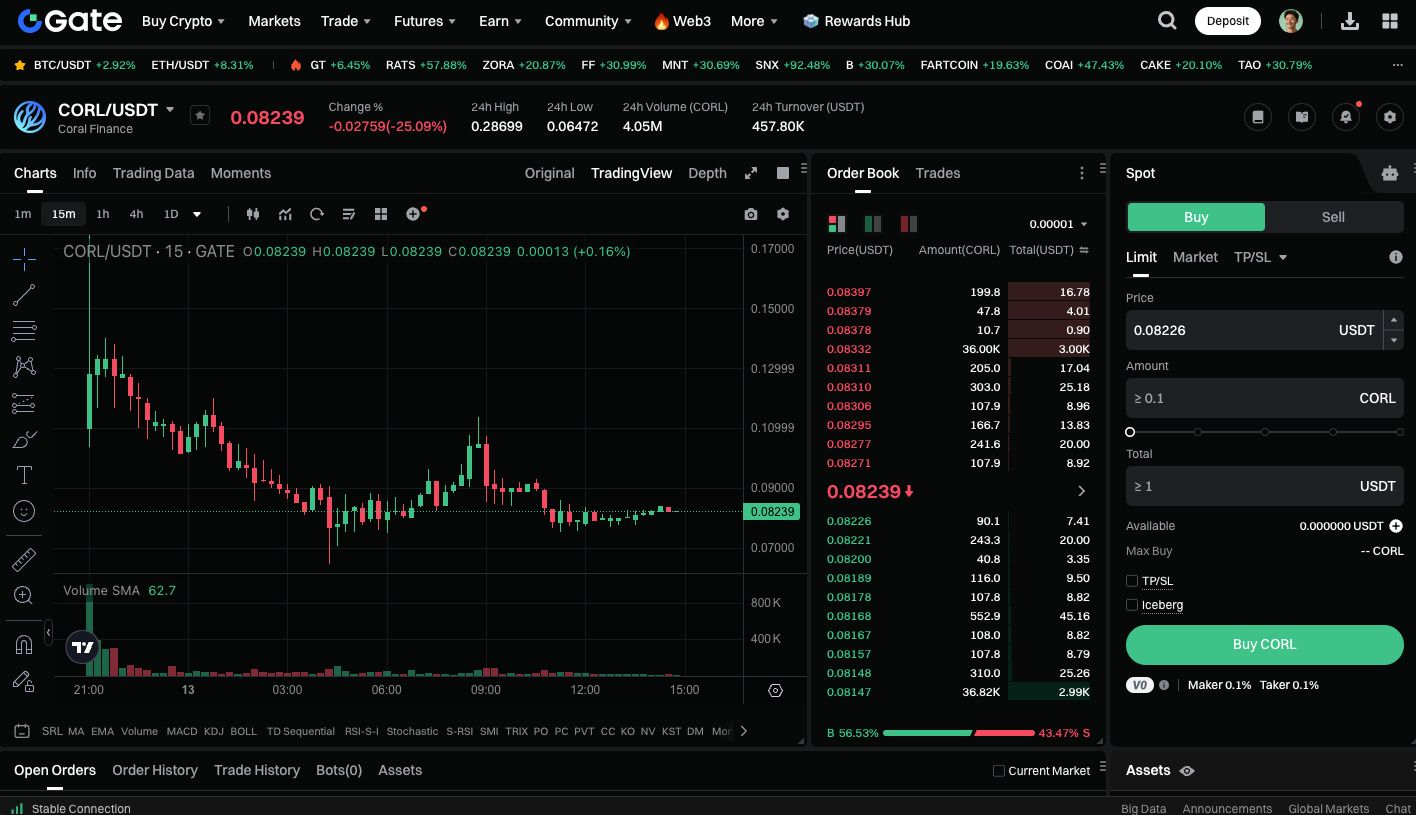This screenshot has width=1416, height=815.
Task: Take a chart snapshot with camera icon
Action: tap(751, 214)
